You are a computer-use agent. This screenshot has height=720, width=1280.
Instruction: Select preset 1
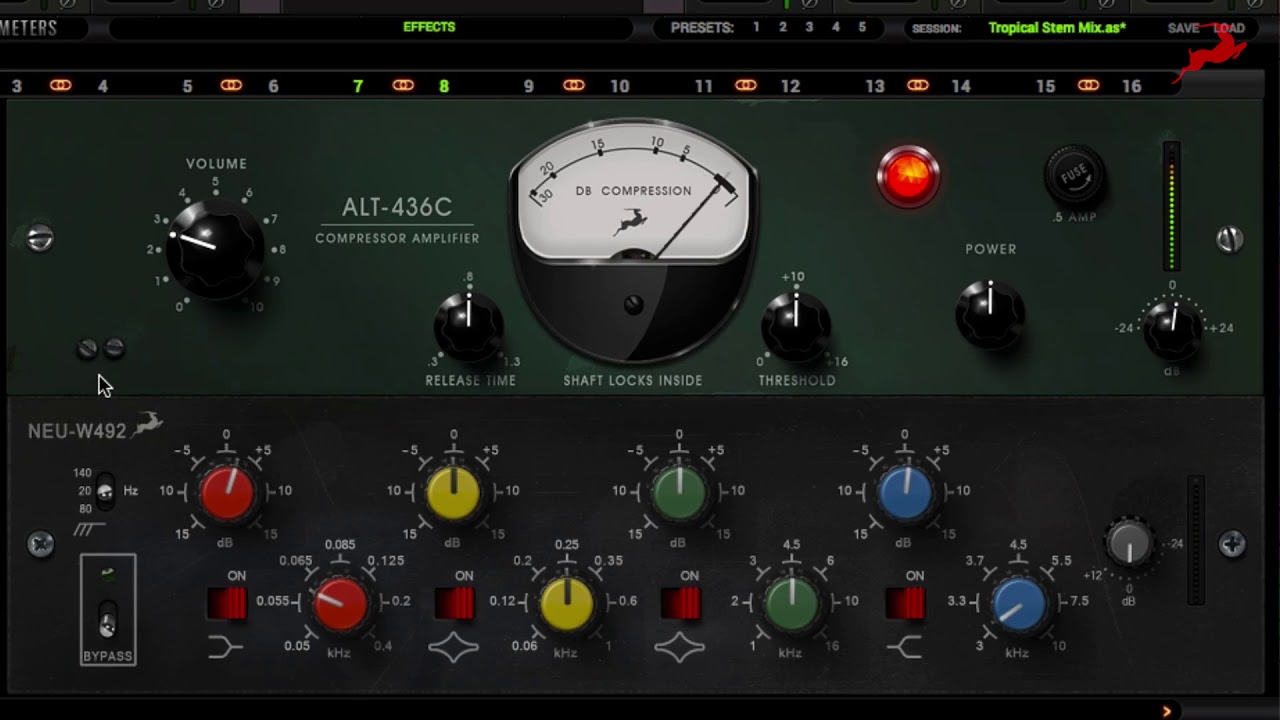click(756, 28)
